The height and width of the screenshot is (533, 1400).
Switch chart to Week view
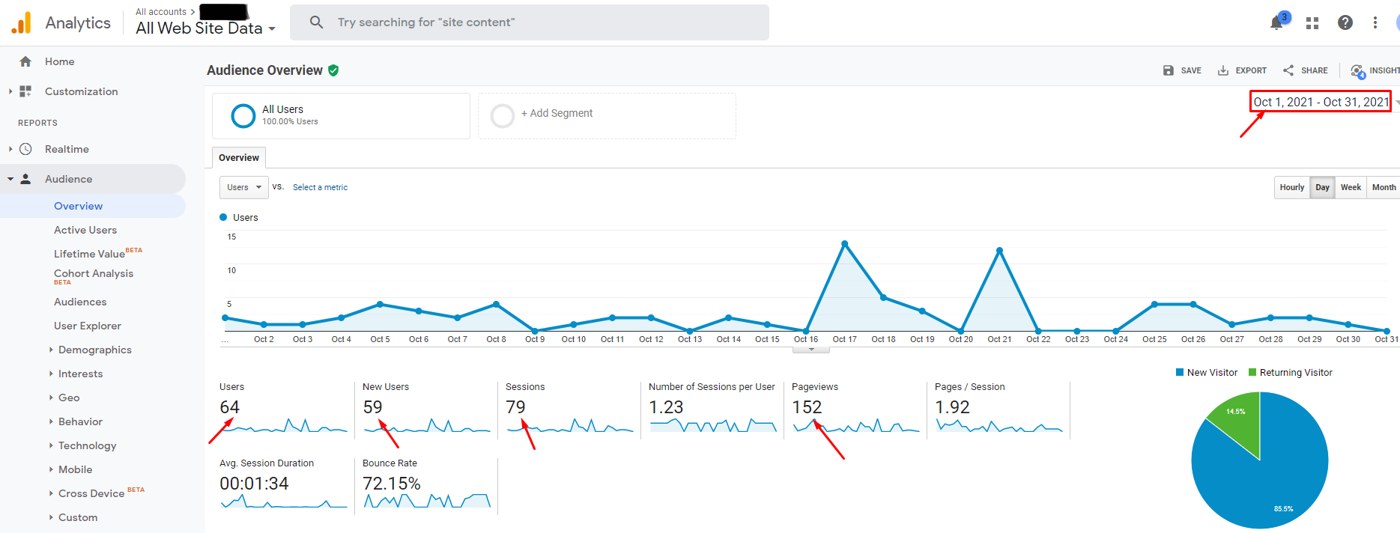pyautogui.click(x=1350, y=187)
